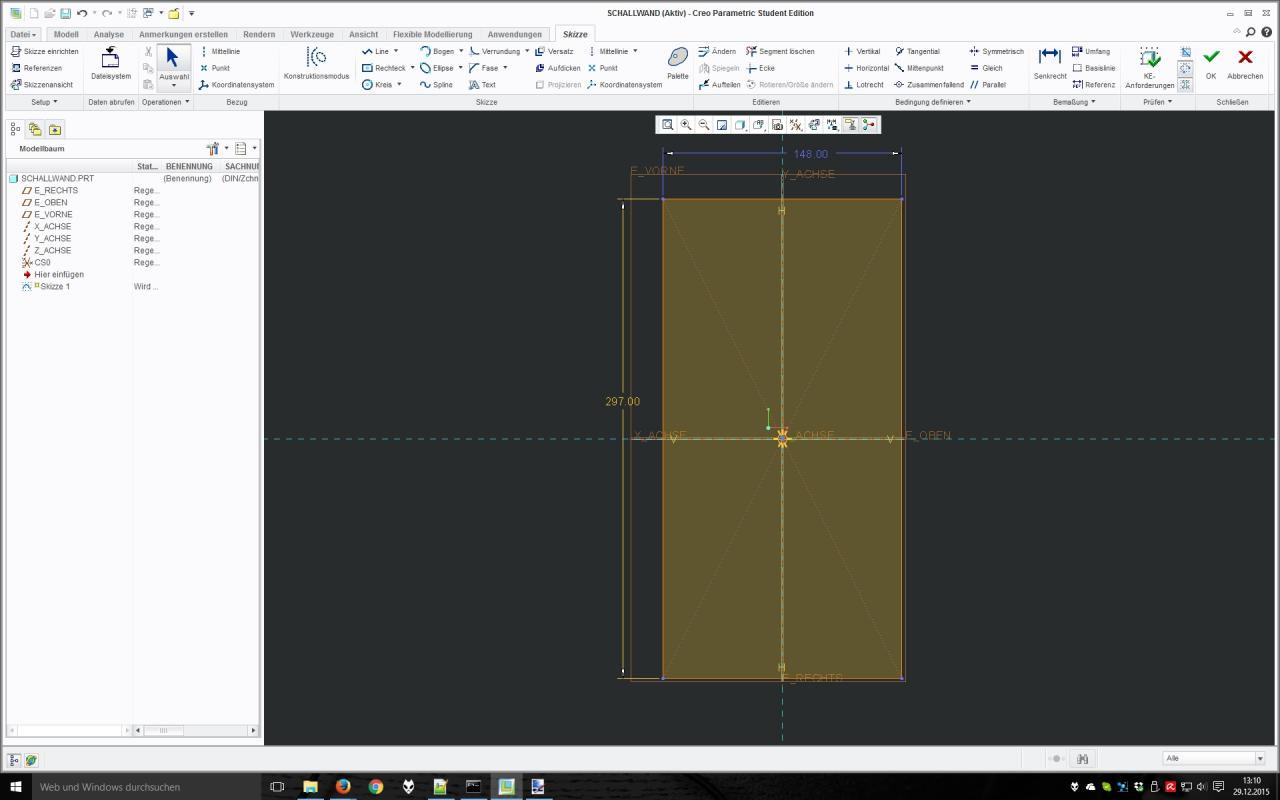Toggle vertex display in graphics toolbar
Viewport: 1280px width, 800px height.
[x=831, y=125]
